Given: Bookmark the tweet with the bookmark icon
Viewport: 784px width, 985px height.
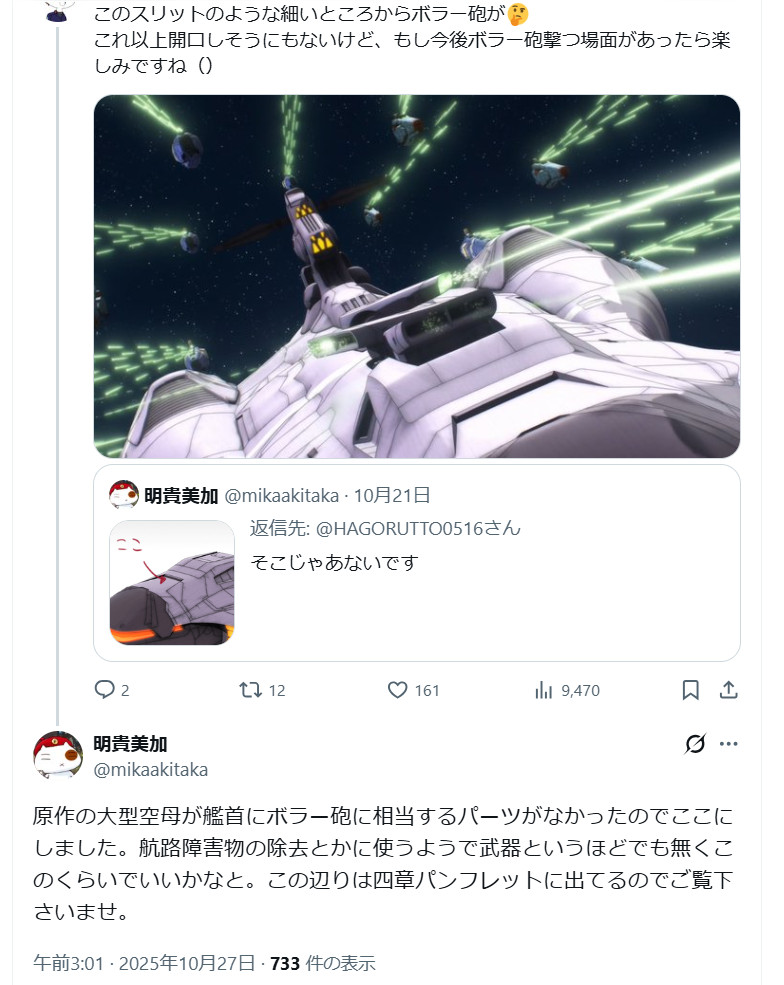Looking at the screenshot, I should pos(690,690).
